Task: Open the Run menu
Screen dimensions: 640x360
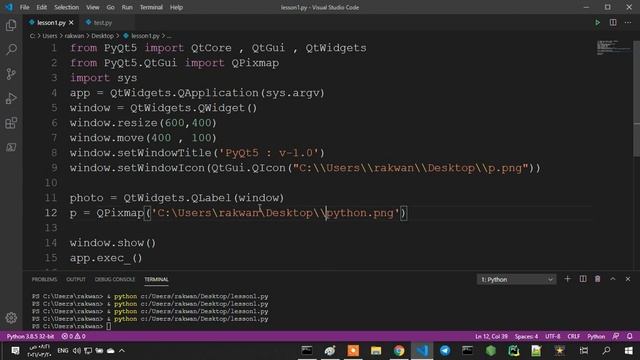Action: click(x=127, y=7)
